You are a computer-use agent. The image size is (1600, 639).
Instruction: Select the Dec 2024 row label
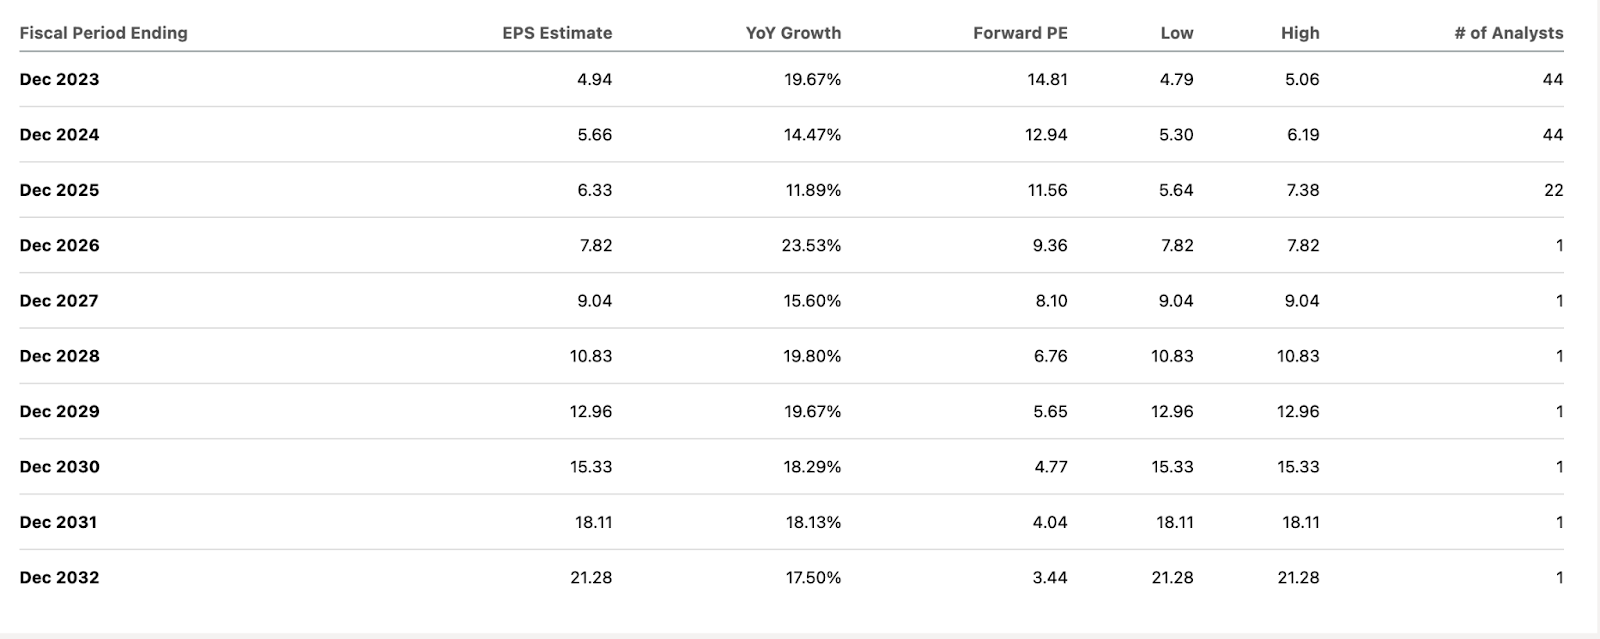click(59, 135)
